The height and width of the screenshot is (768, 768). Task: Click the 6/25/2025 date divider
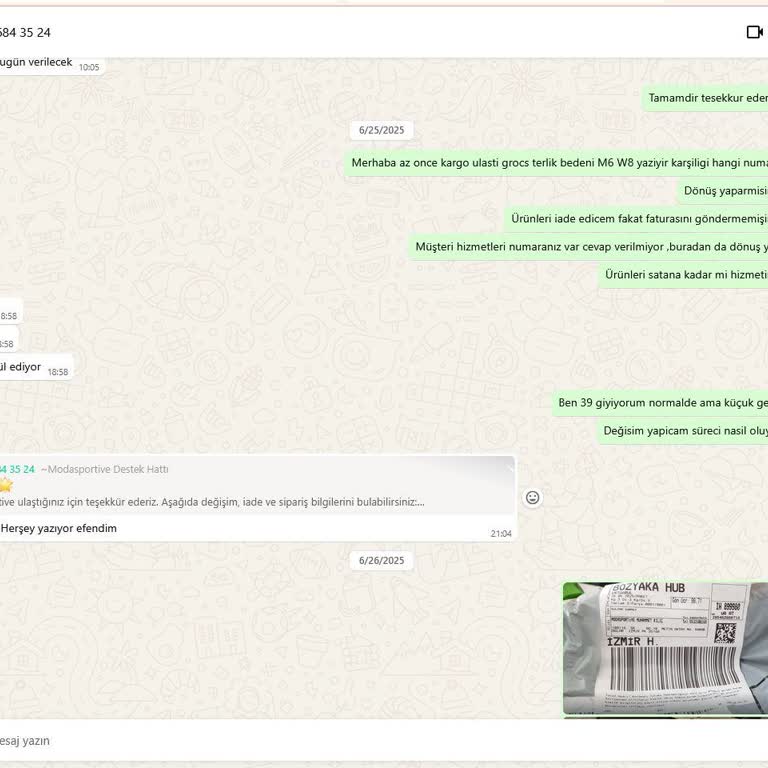[x=382, y=130]
